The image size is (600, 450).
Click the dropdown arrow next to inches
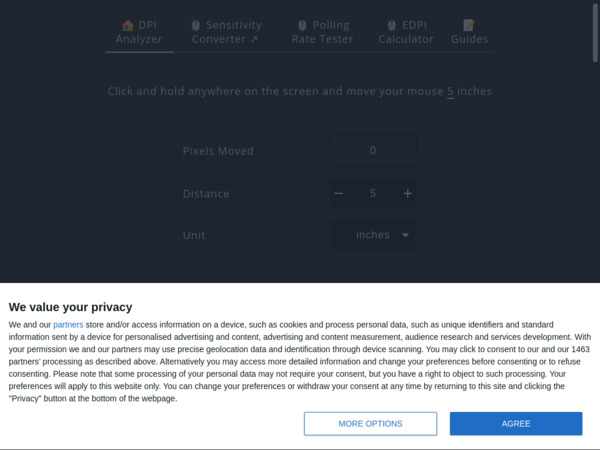tap(406, 235)
